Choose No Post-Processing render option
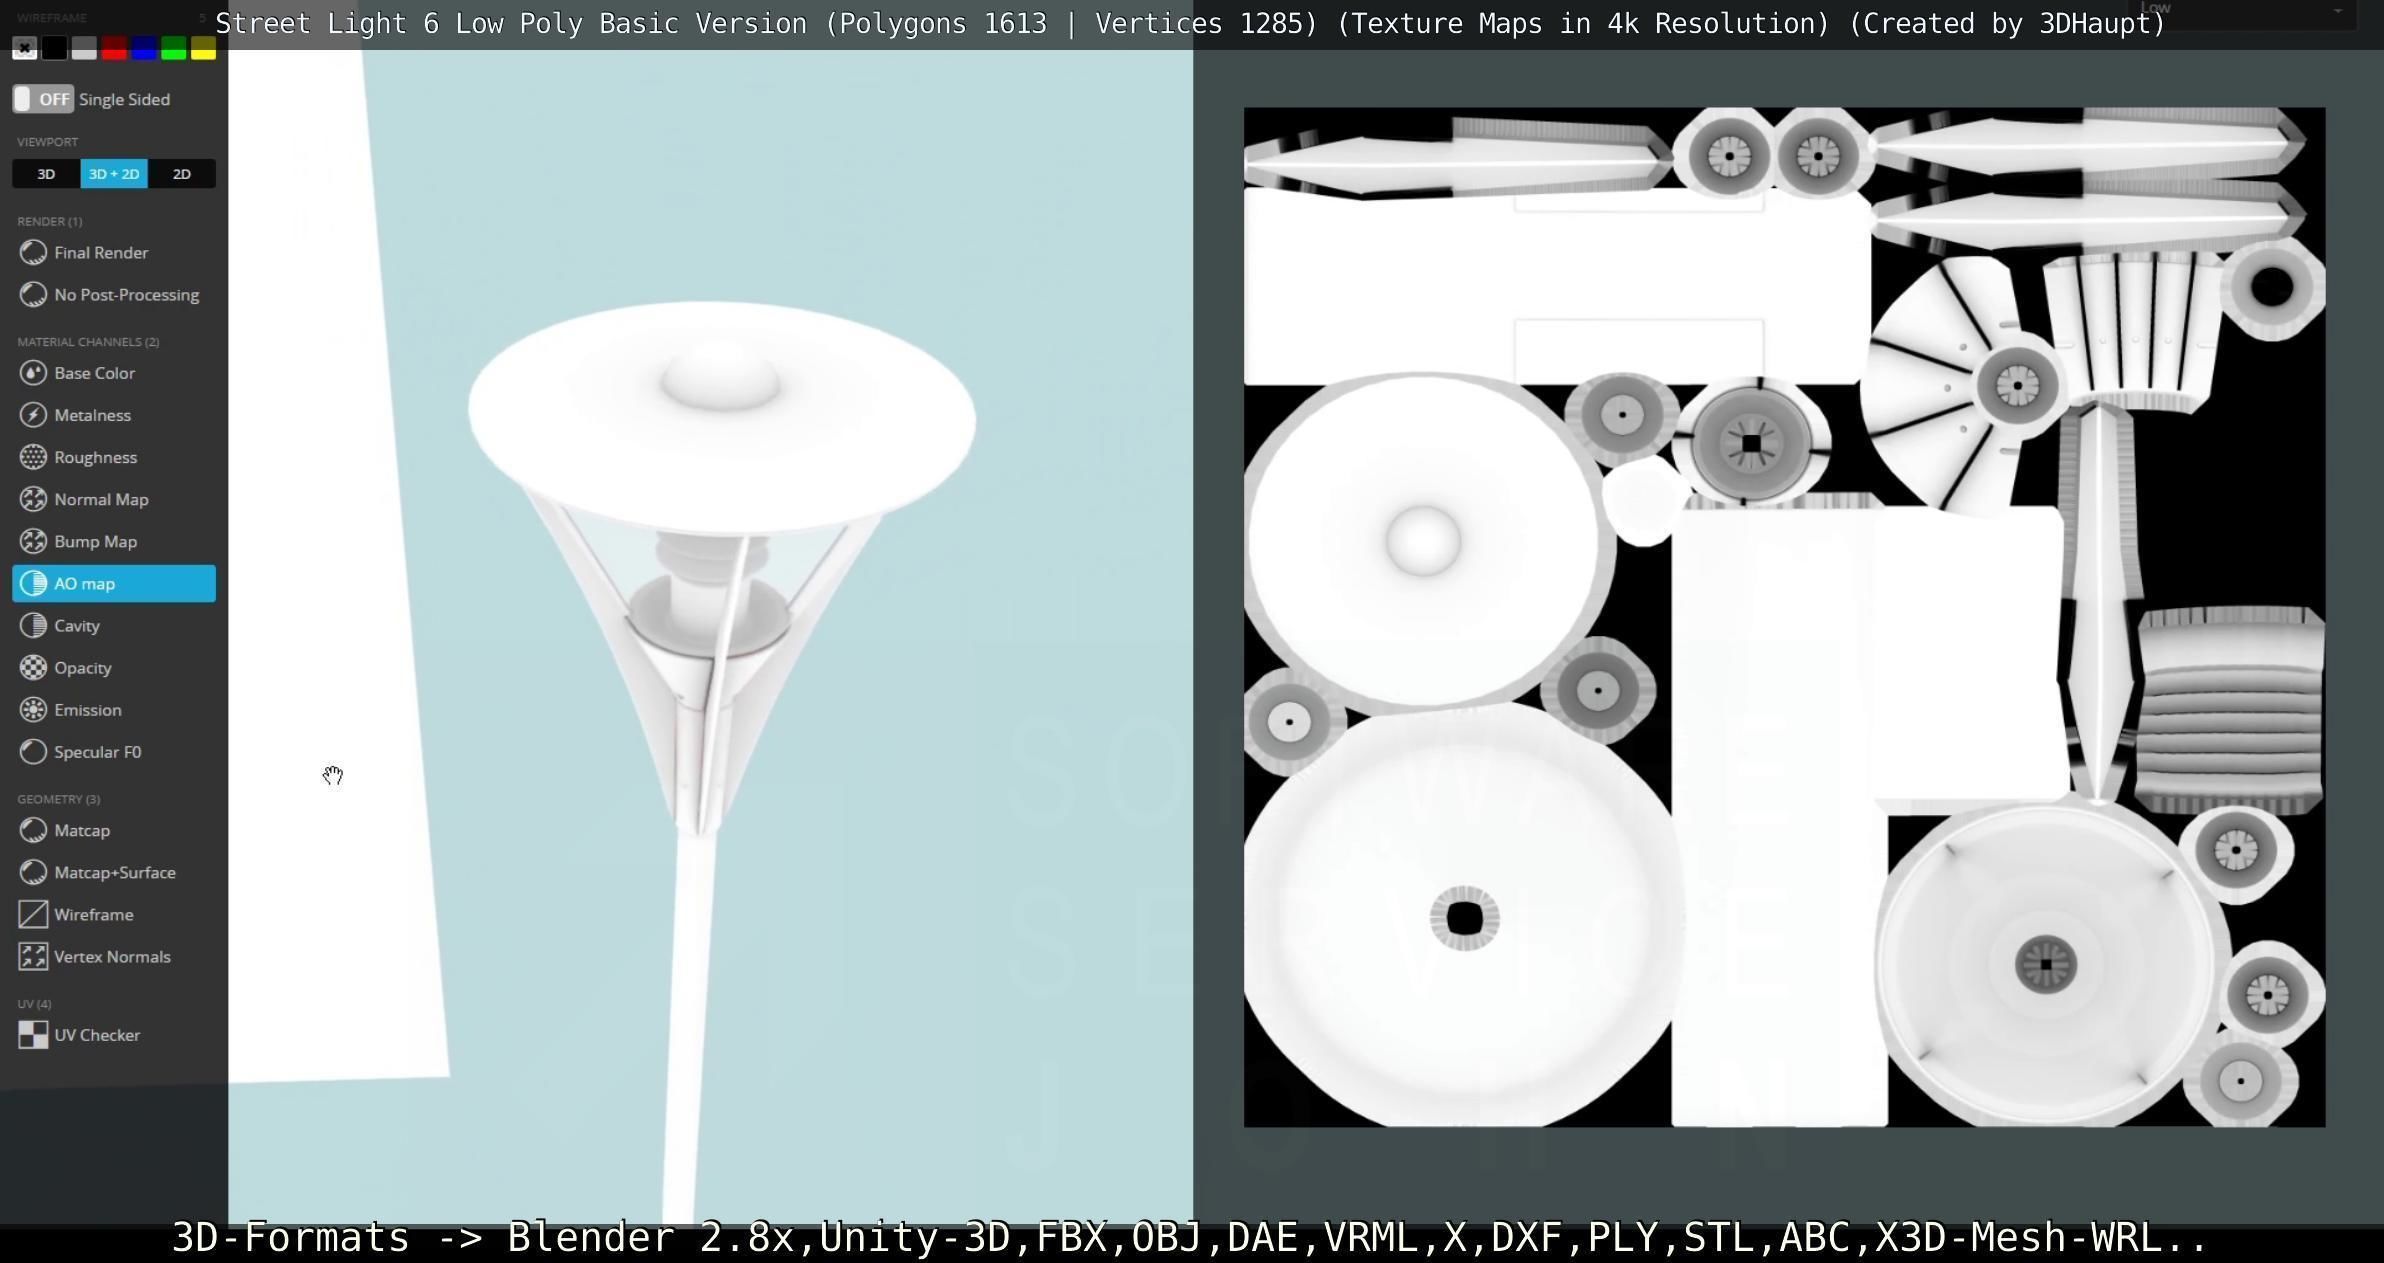2384x1263 pixels. point(114,295)
